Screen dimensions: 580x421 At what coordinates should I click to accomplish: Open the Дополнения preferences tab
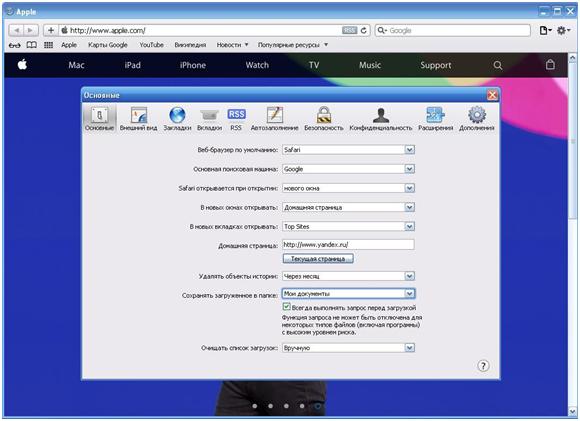(476, 119)
